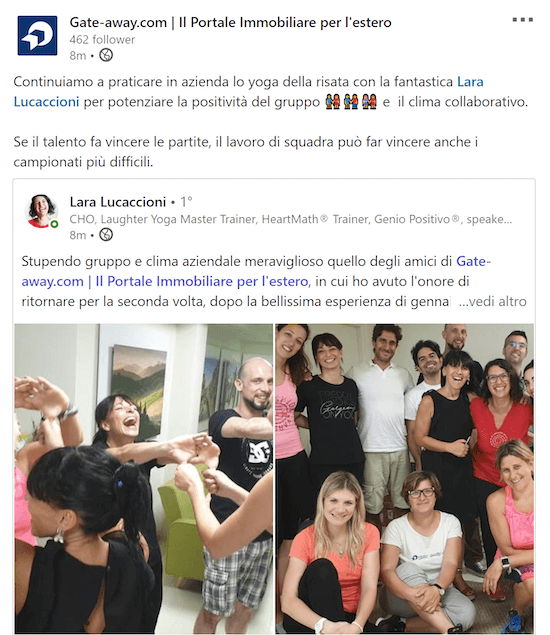
Task: Click the globe visibility icon under company name
Action: [x=106, y=55]
